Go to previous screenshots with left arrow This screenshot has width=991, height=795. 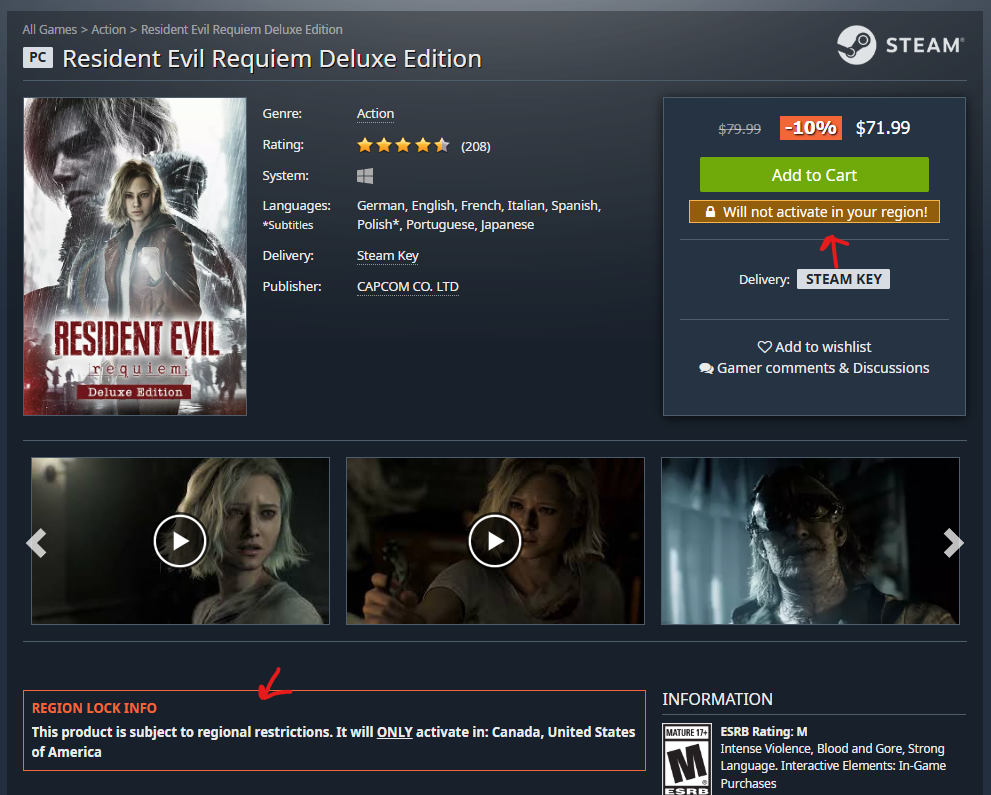click(37, 543)
